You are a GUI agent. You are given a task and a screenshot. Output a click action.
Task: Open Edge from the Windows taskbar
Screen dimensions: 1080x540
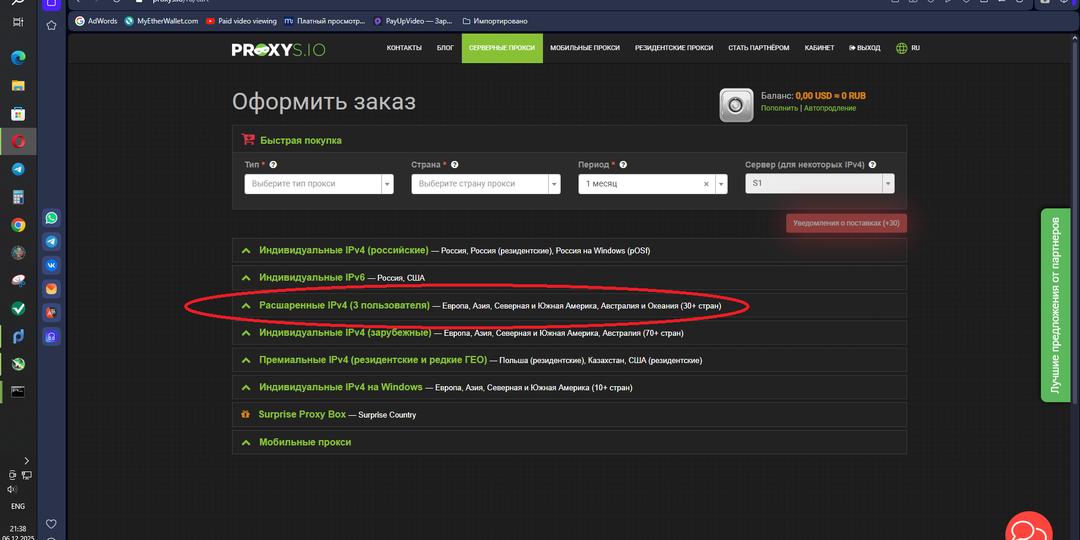(x=18, y=58)
